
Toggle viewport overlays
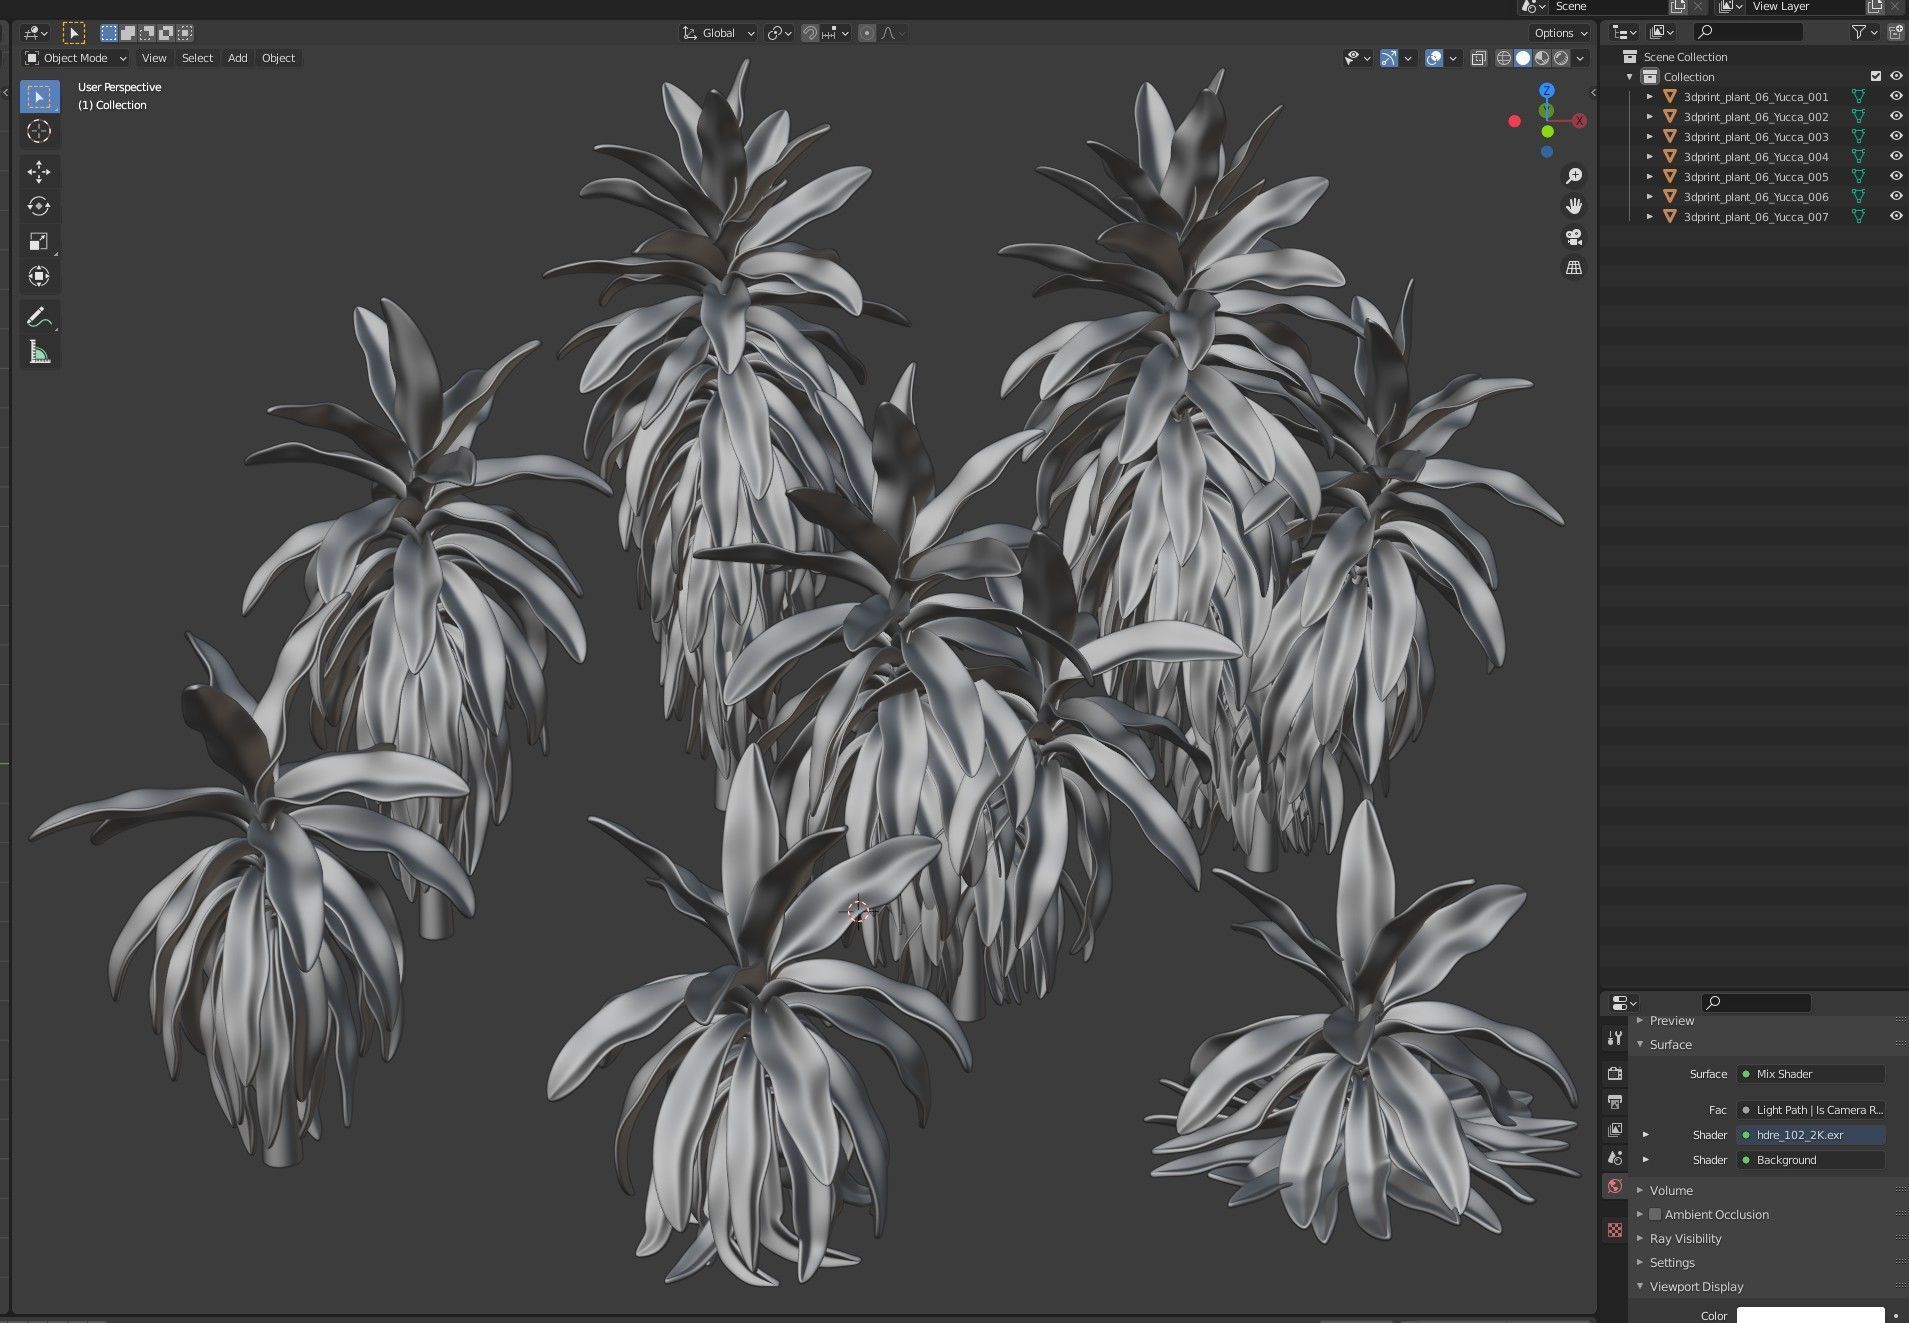(x=1434, y=58)
